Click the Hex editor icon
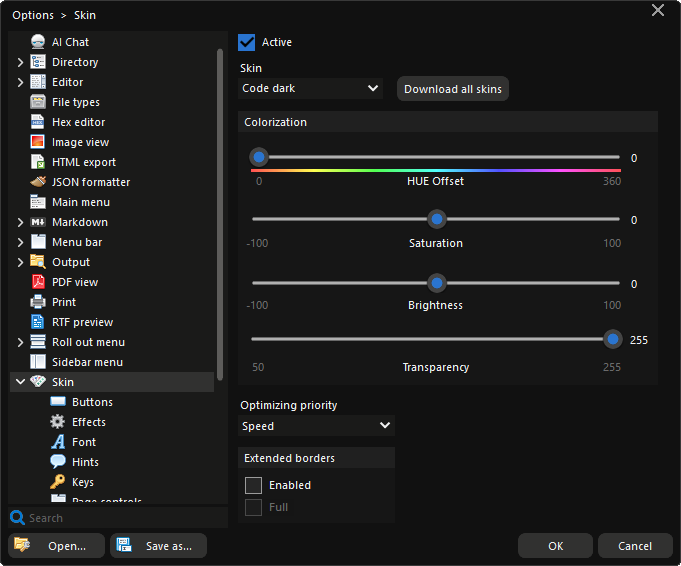The height and width of the screenshot is (566, 681). click(38, 122)
